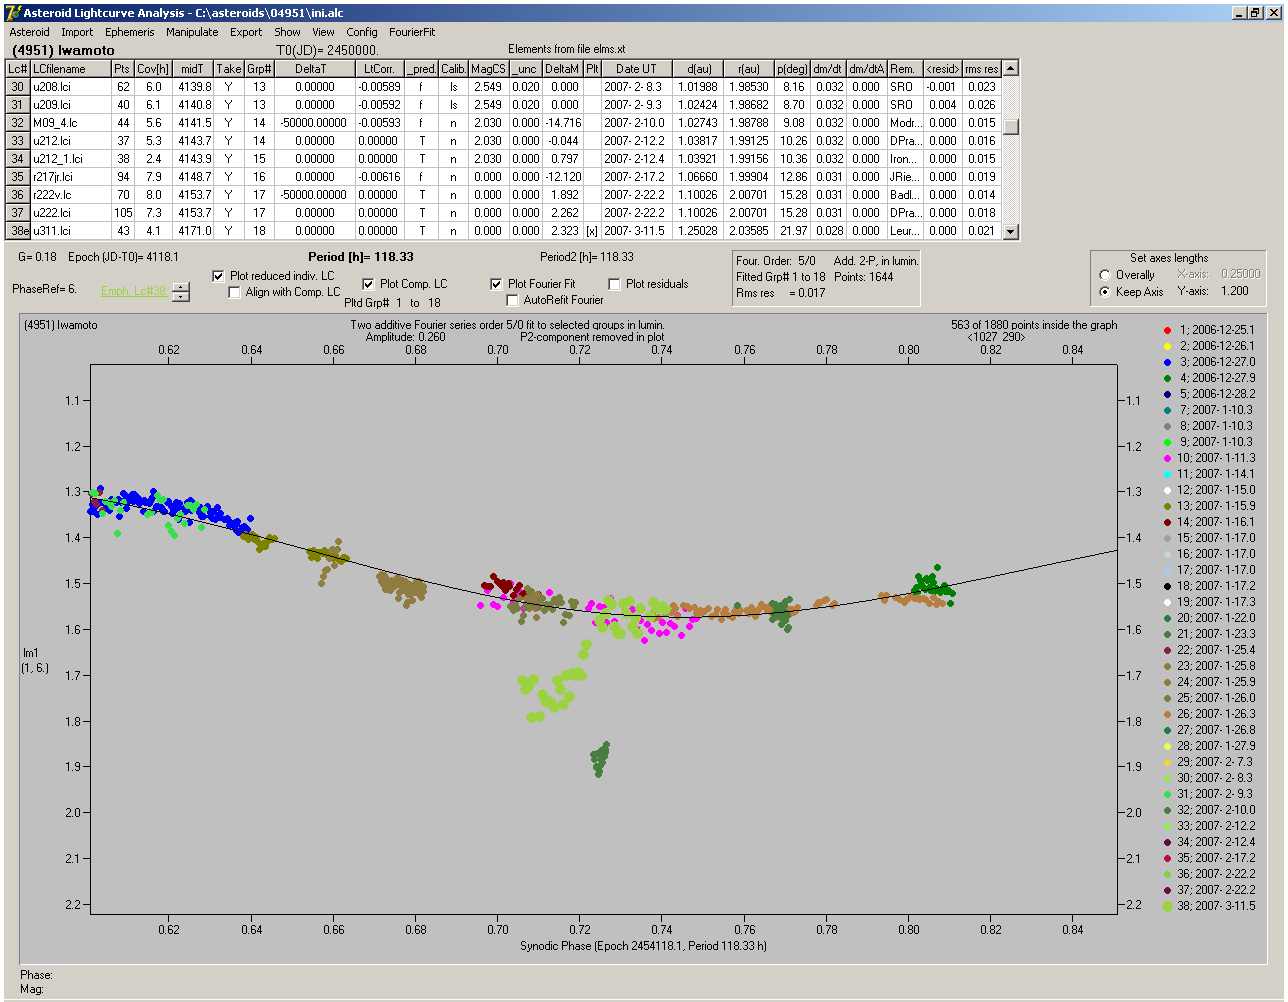1288x1002 pixels.
Task: Open the Ephemeris menu
Action: point(130,32)
